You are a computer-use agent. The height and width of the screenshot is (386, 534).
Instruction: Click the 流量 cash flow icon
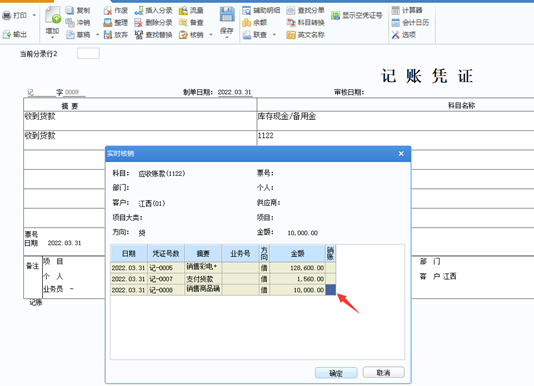pos(183,11)
